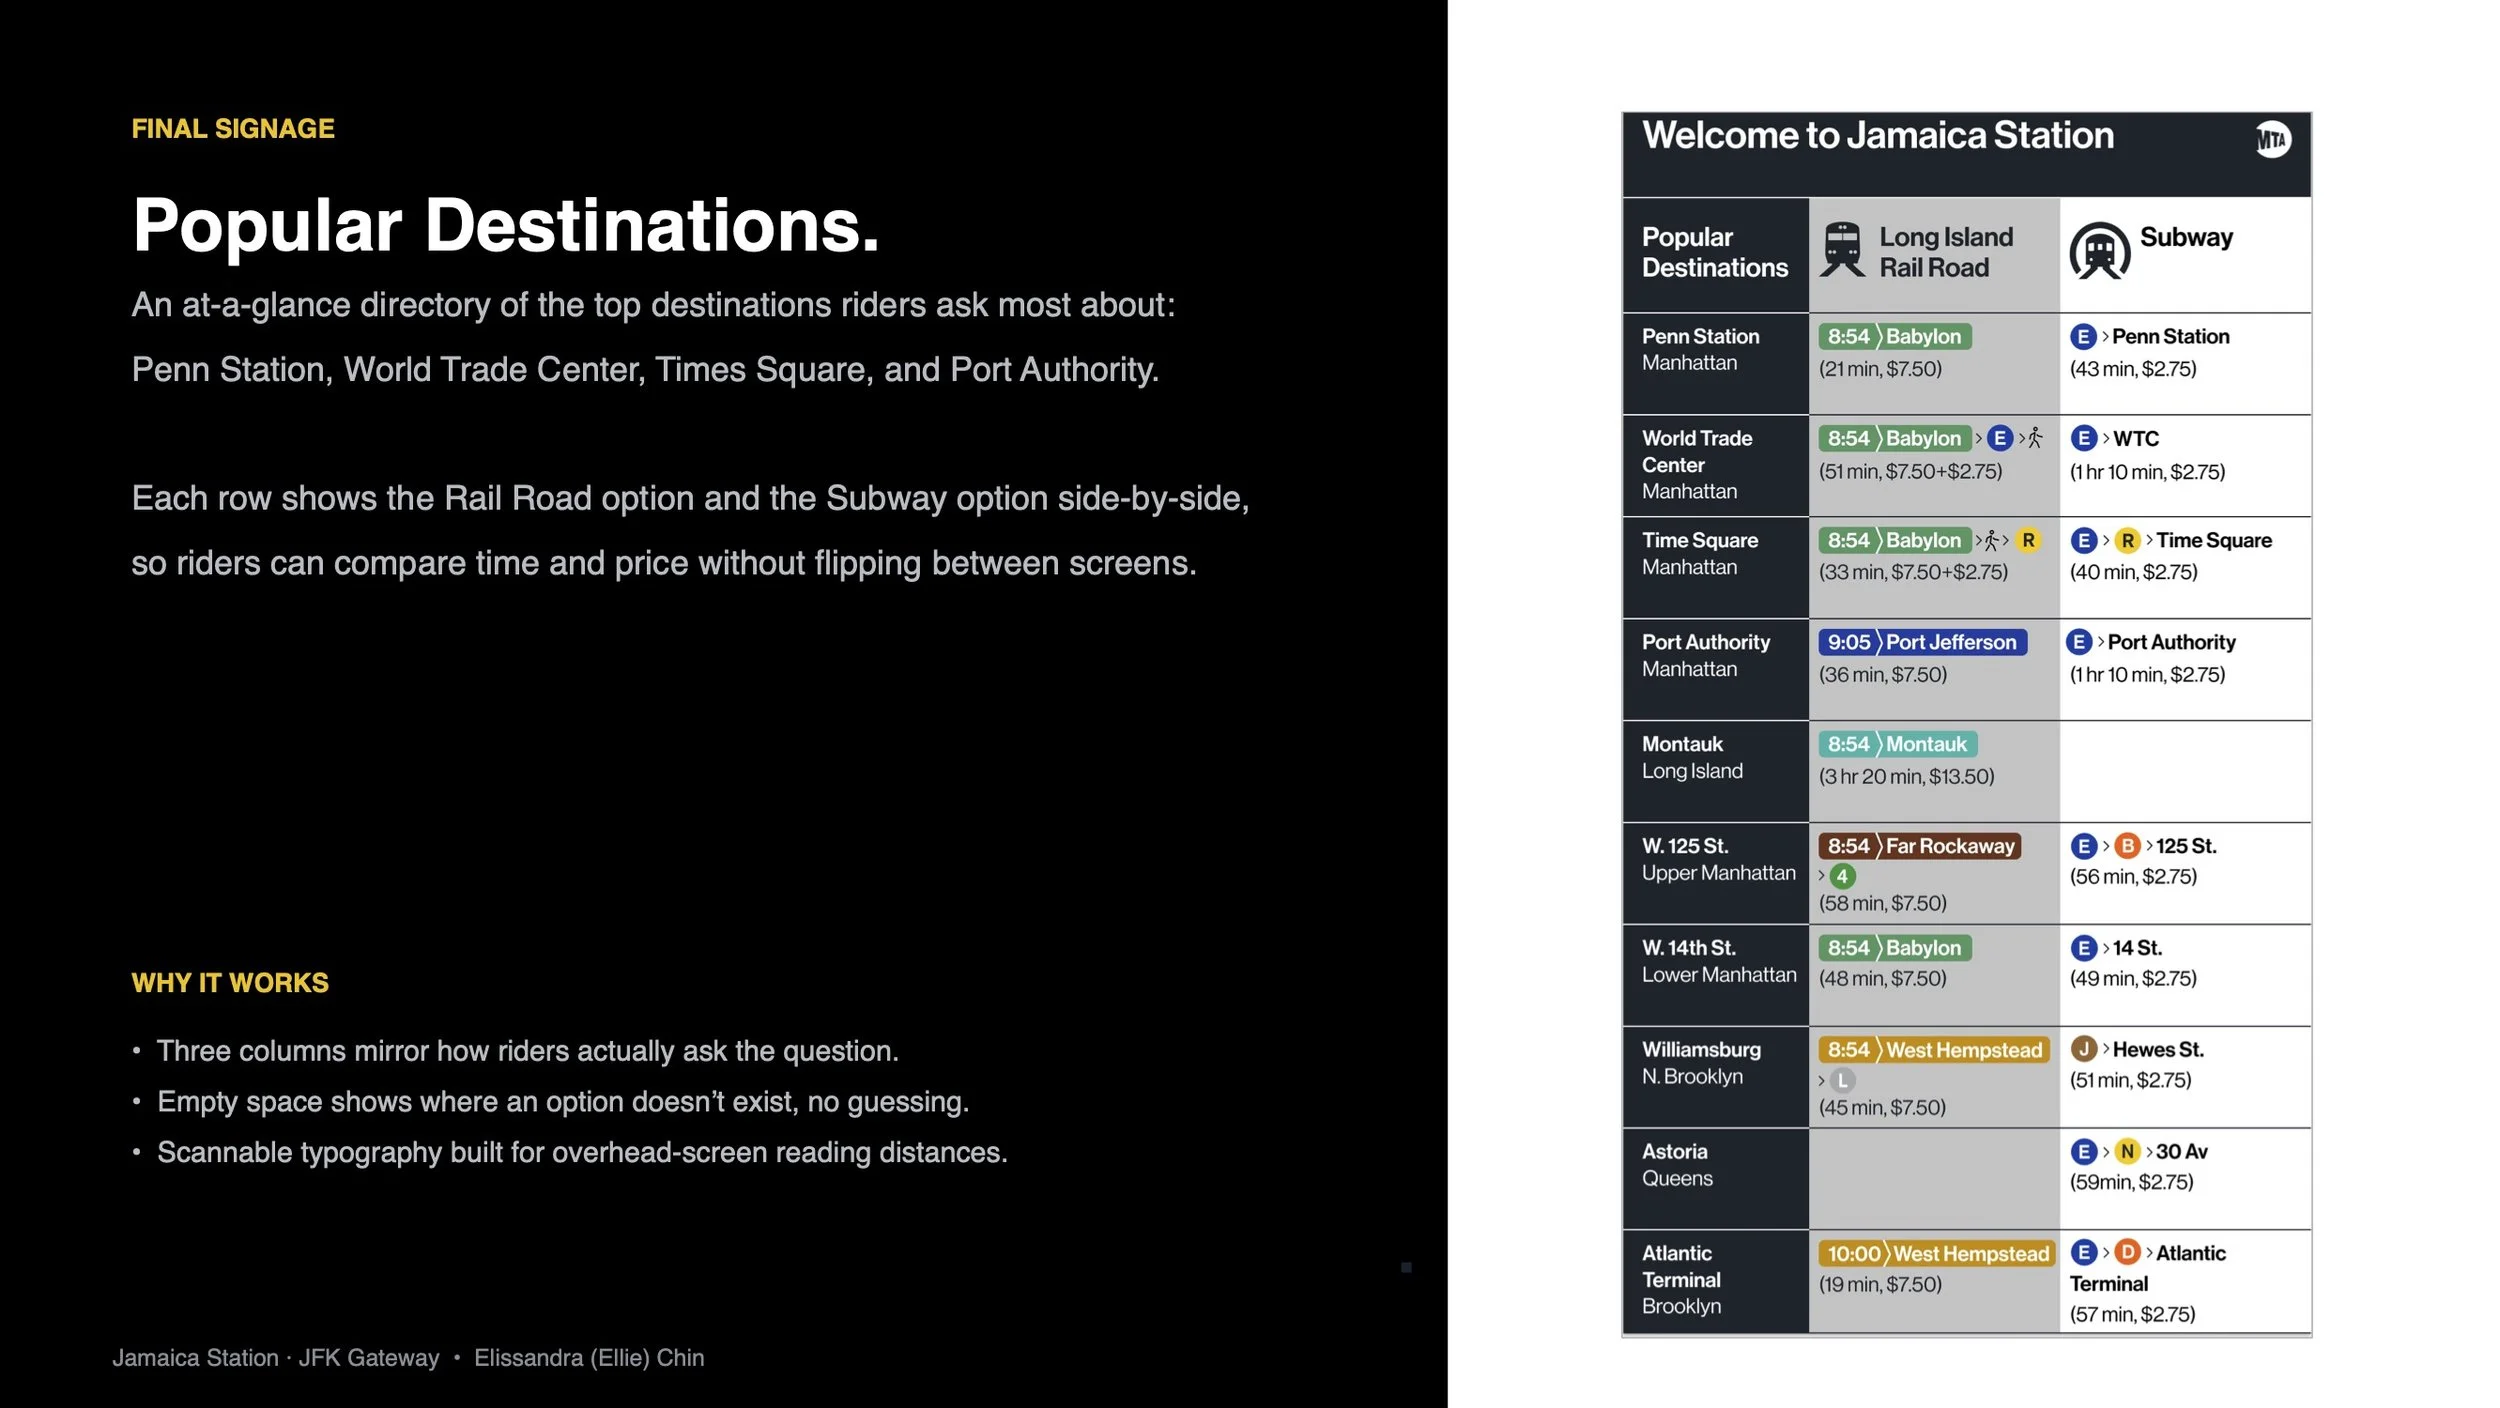
Task: Click the '(21 min, $7.50)' fare text
Action: [1880, 369]
